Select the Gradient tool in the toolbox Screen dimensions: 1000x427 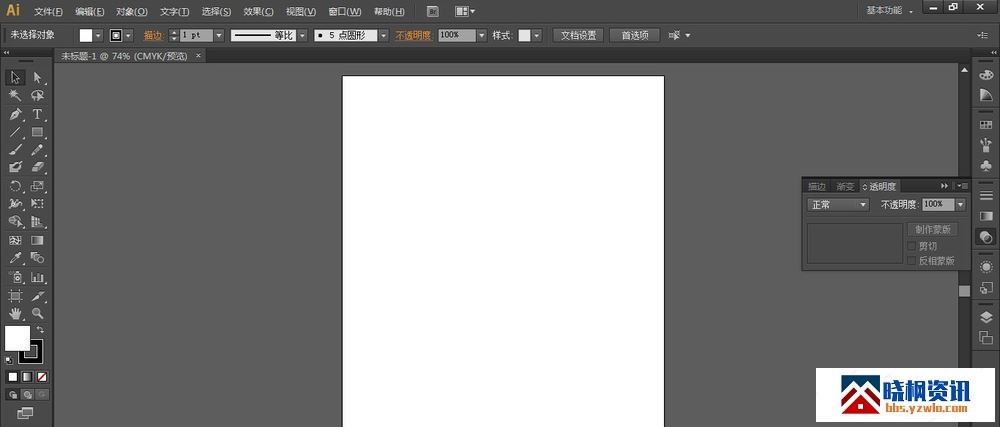(37, 240)
